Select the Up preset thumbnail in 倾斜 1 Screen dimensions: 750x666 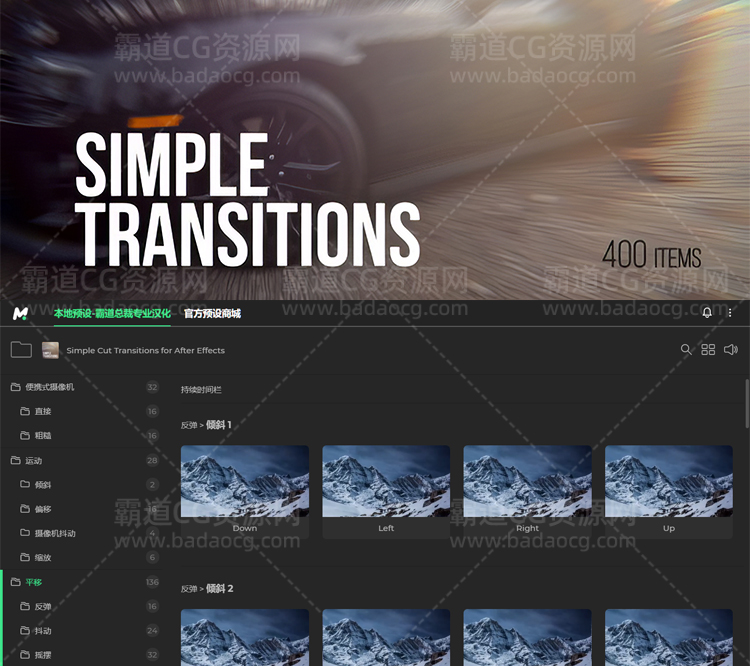(669, 481)
